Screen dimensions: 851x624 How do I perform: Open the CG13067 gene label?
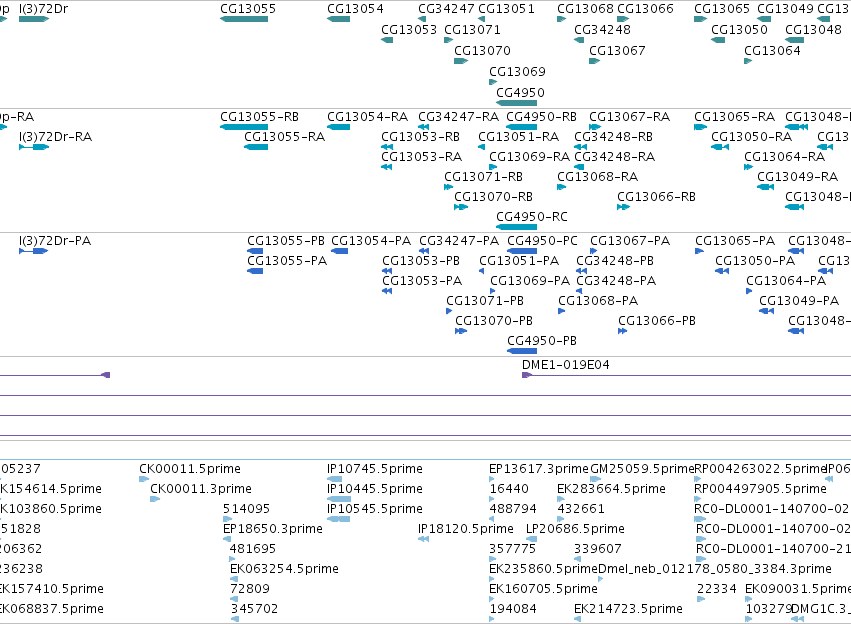pyautogui.click(x=617, y=50)
